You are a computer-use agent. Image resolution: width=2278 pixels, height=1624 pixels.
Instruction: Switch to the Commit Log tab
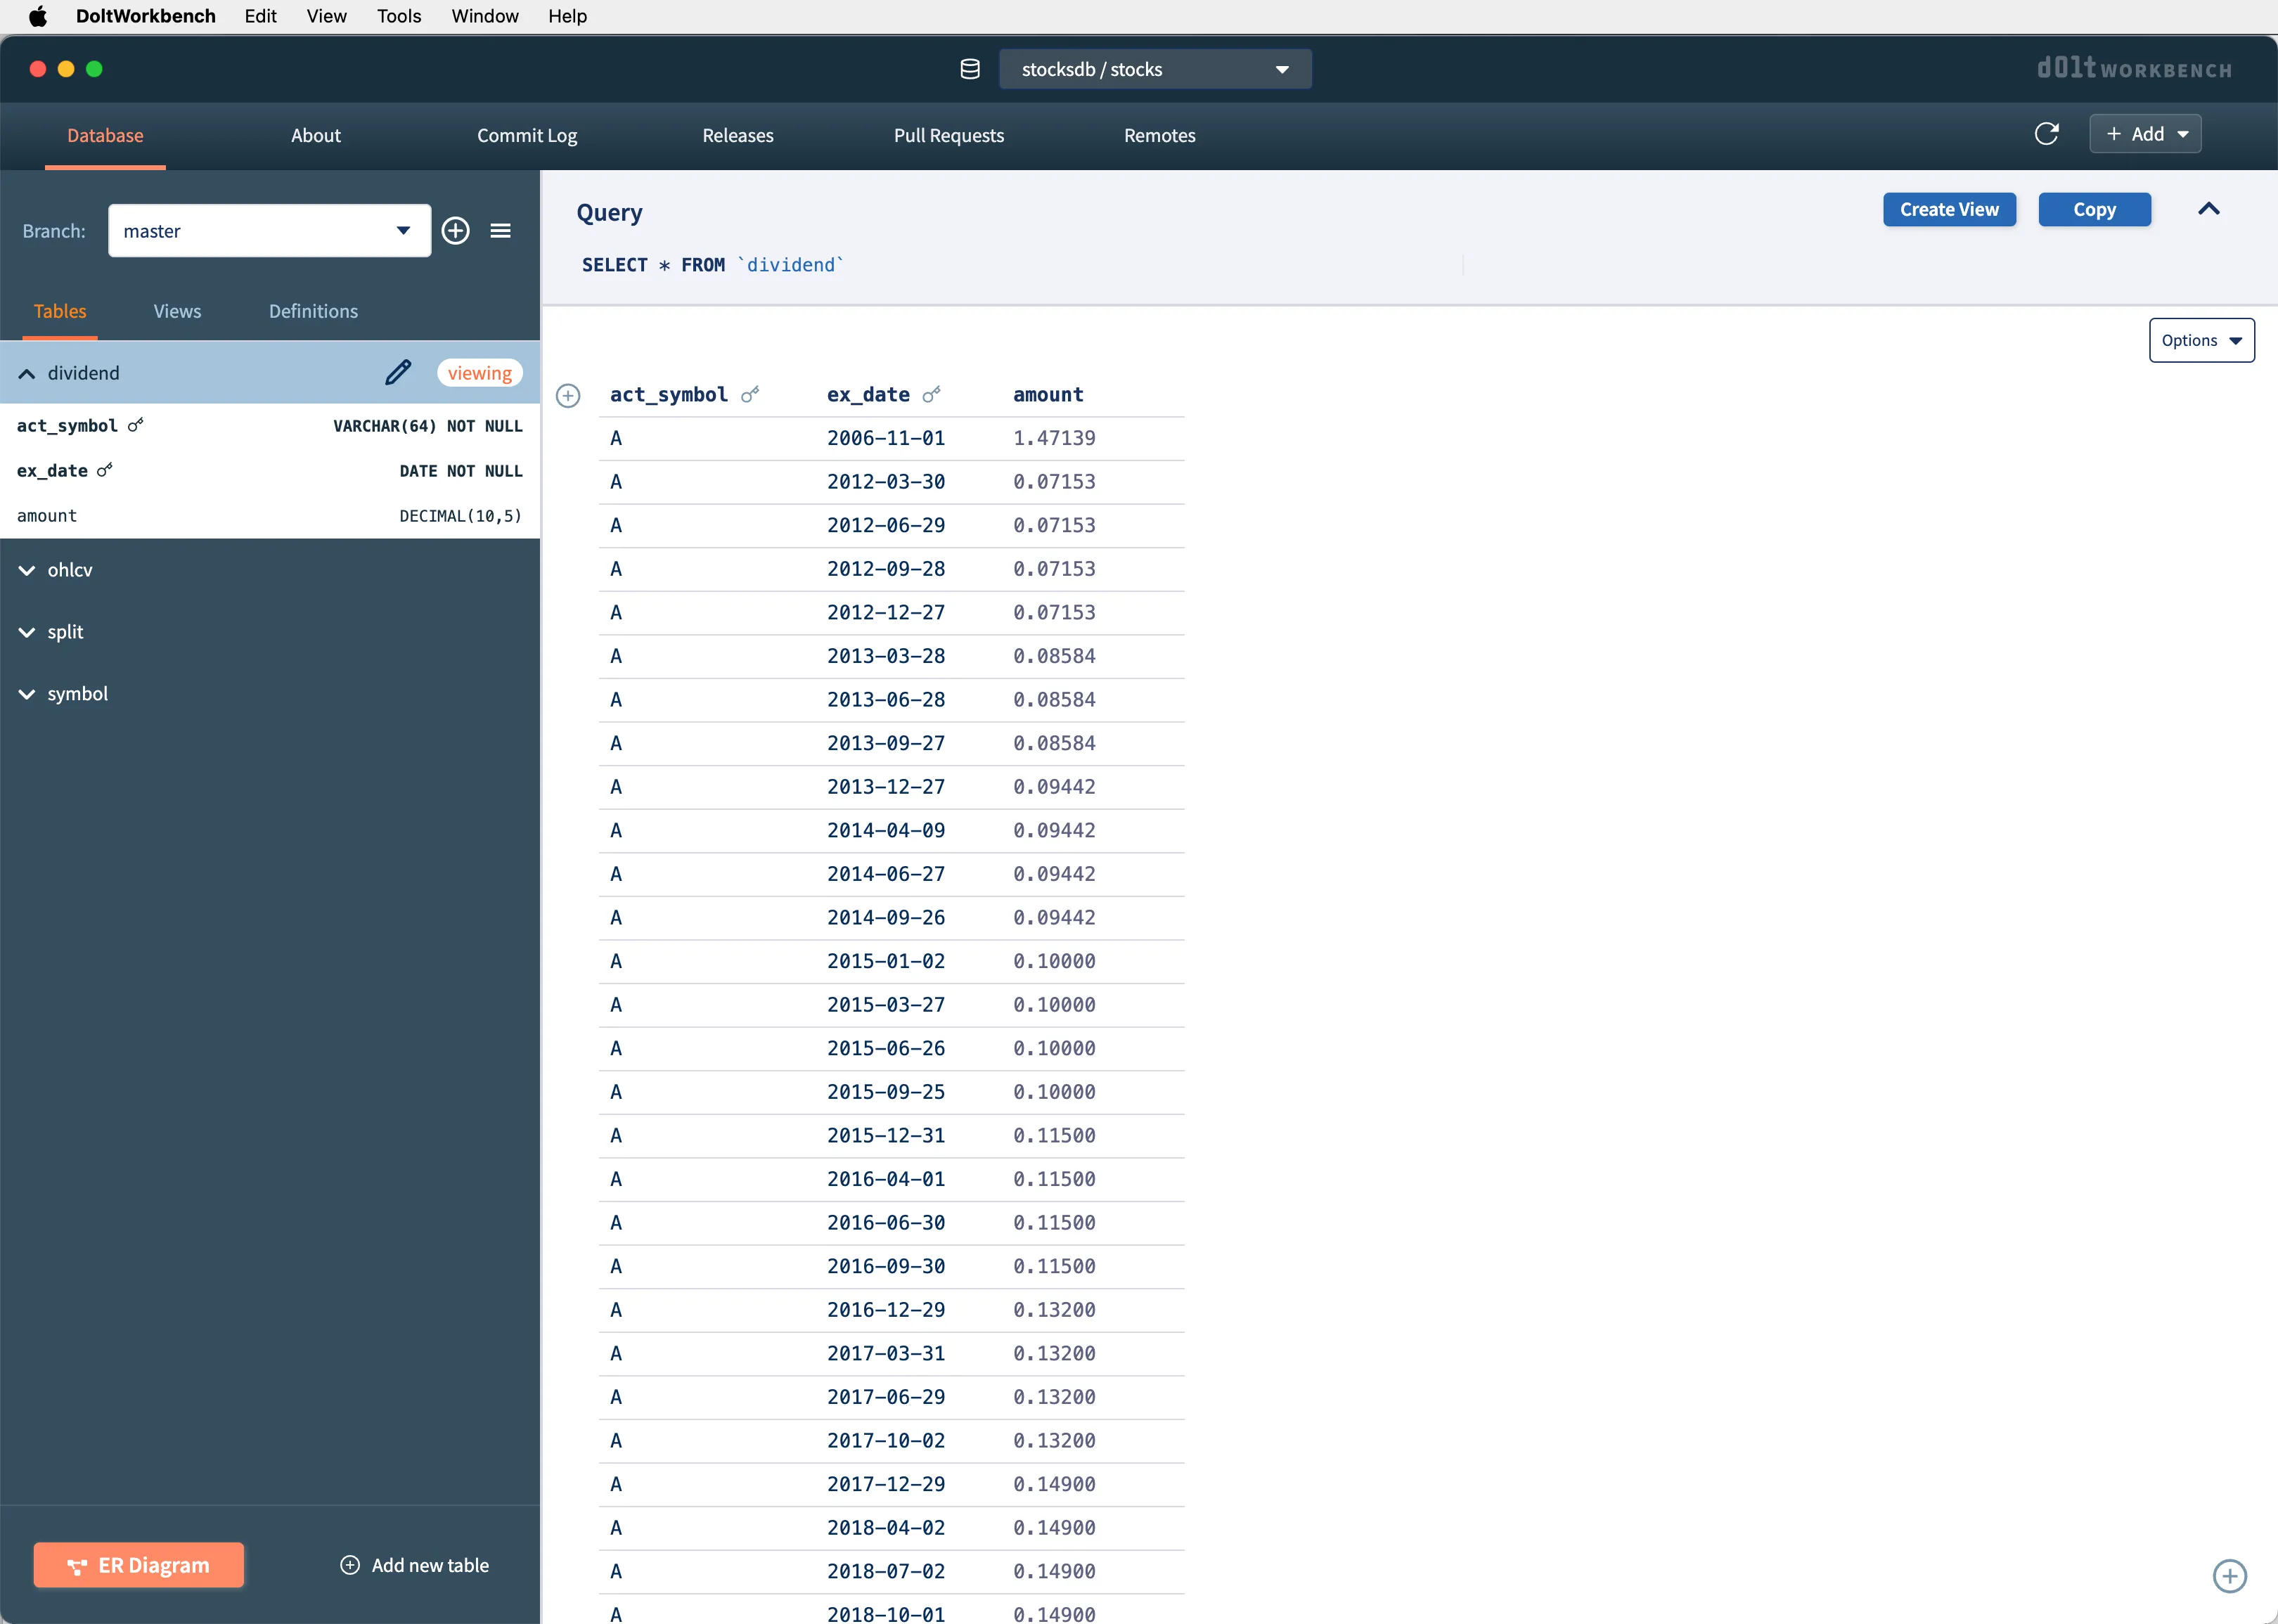527,135
